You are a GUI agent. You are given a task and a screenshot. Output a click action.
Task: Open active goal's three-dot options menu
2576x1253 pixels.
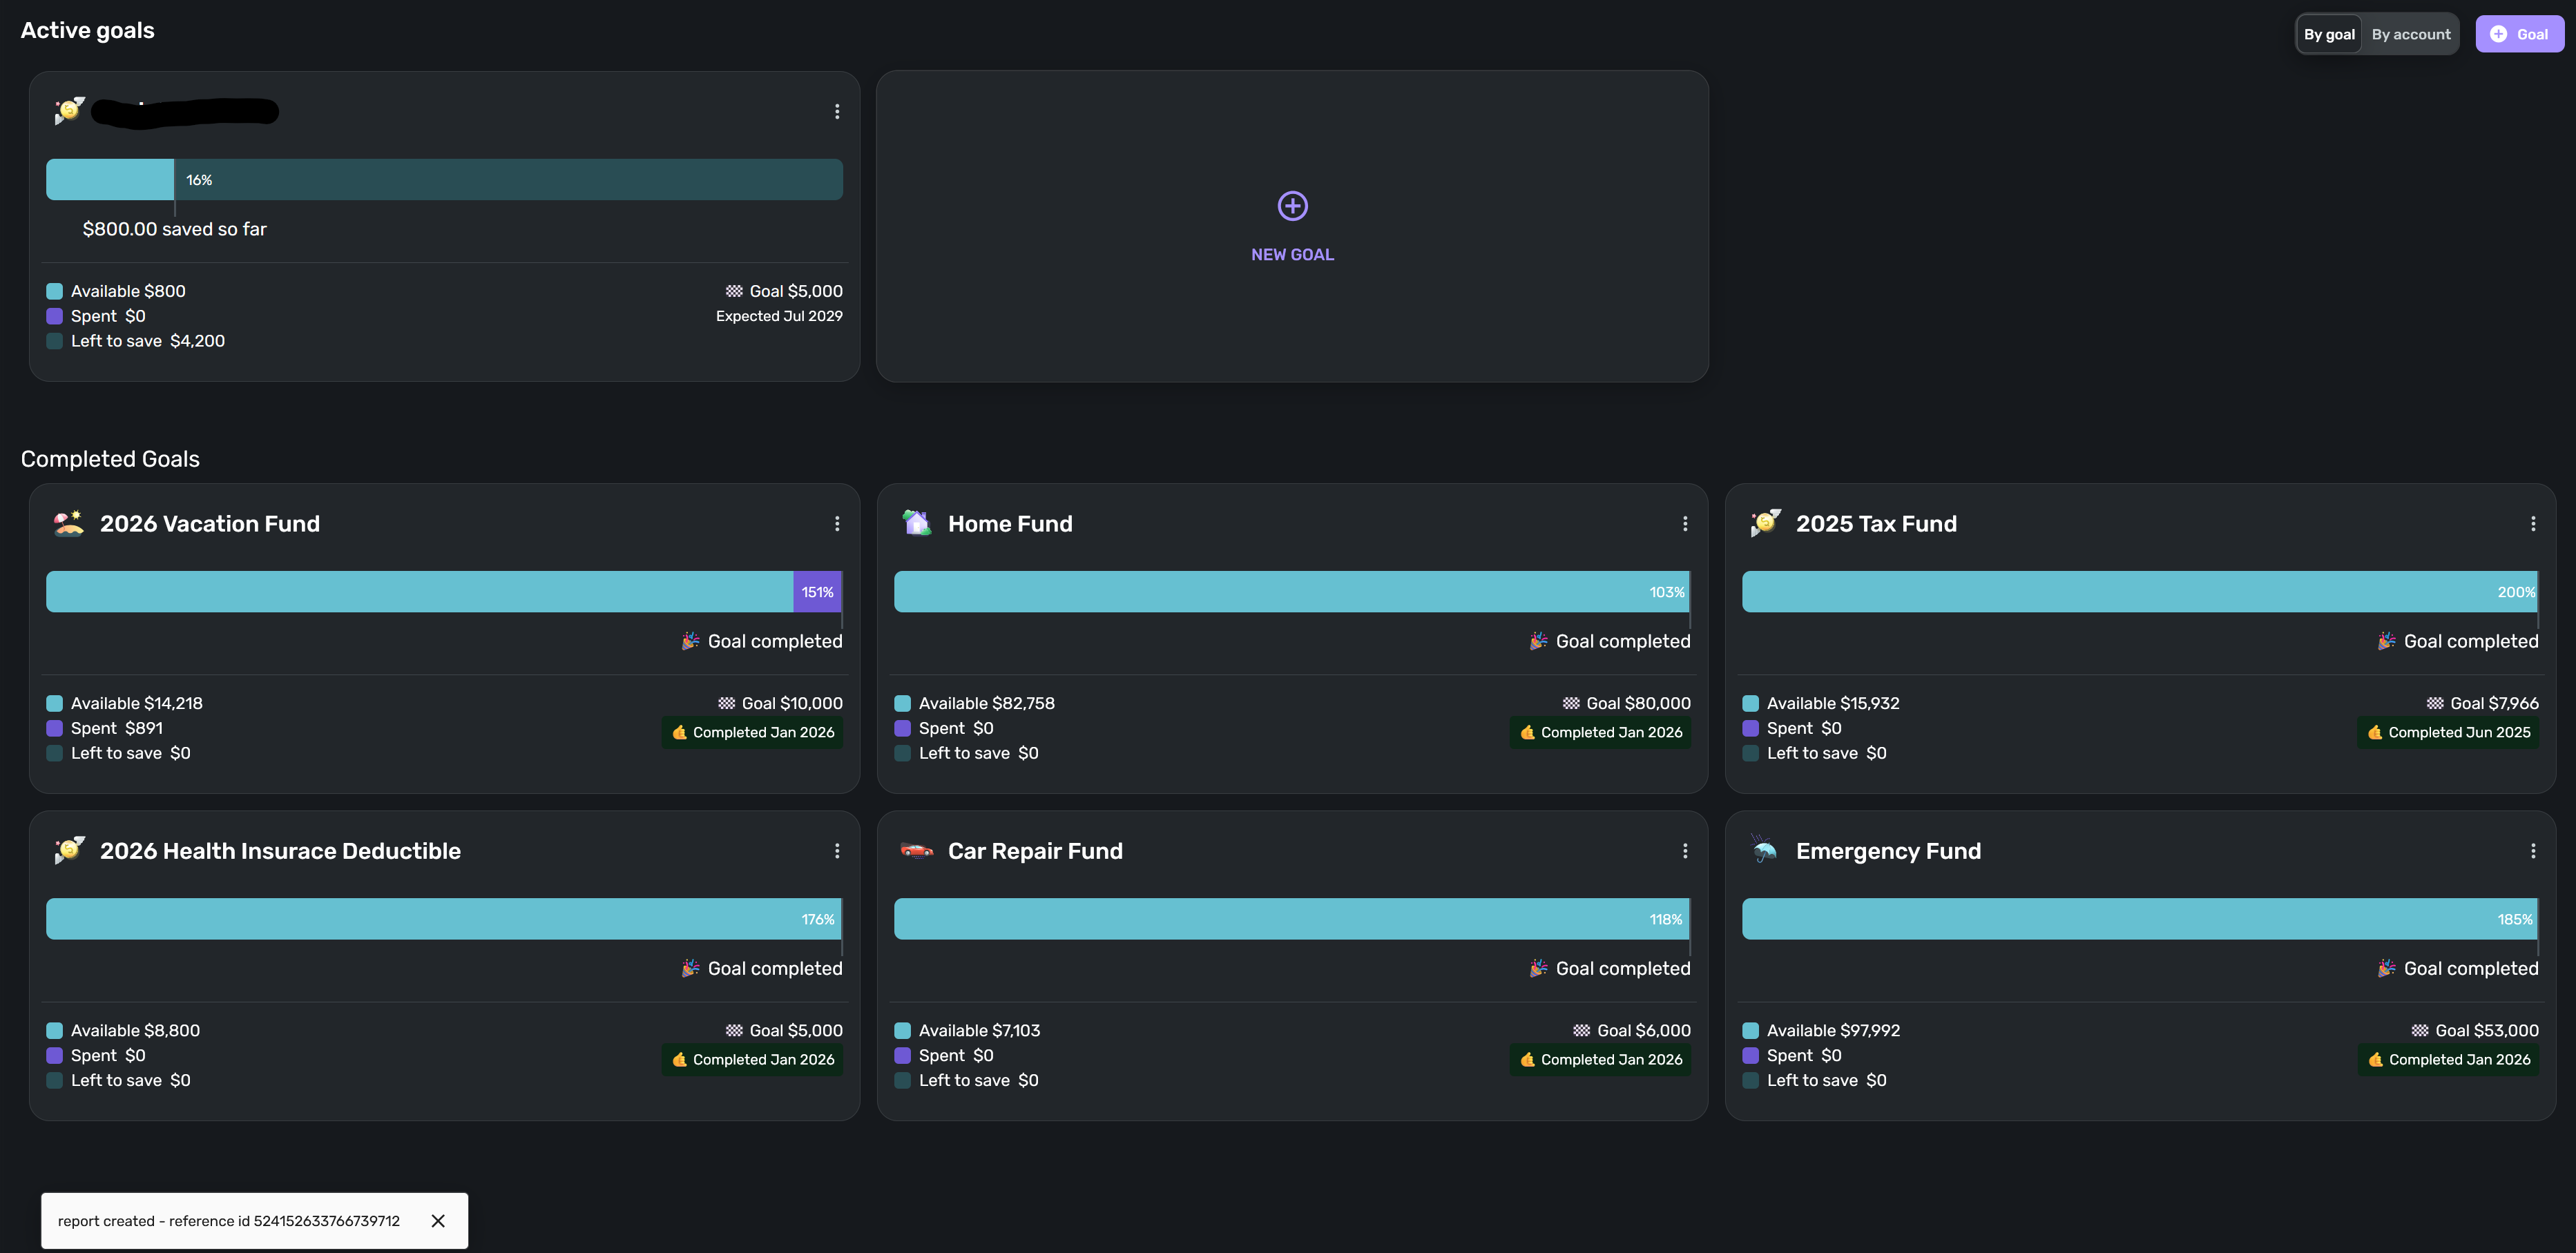(x=837, y=112)
